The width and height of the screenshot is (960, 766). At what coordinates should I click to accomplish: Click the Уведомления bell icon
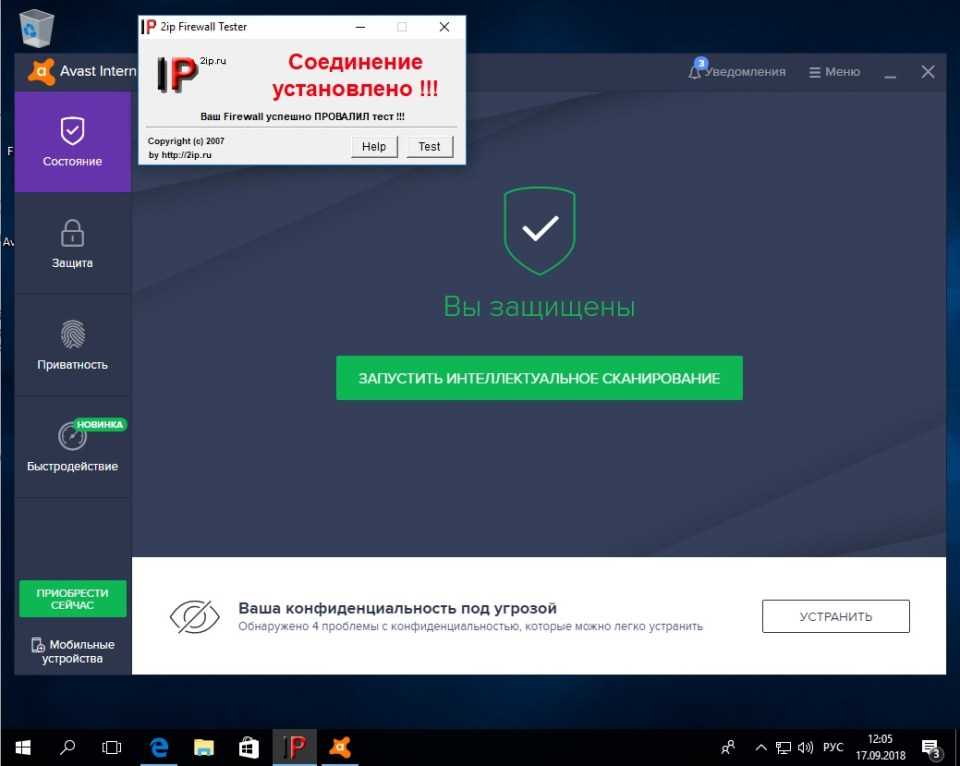click(x=696, y=72)
